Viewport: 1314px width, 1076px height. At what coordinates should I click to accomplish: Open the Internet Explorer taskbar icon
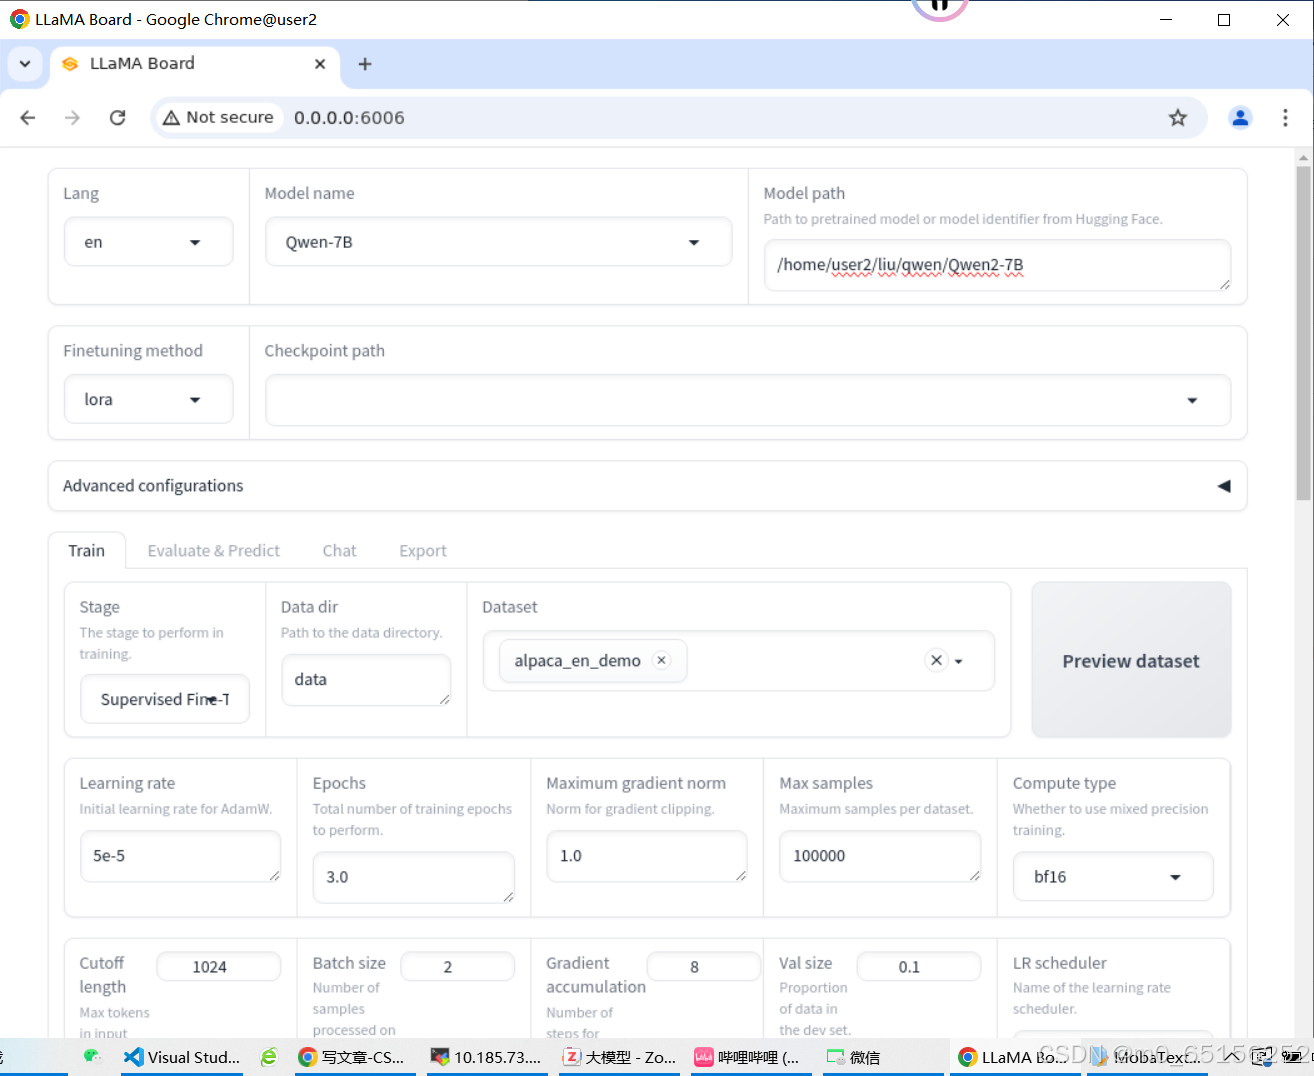click(269, 1057)
